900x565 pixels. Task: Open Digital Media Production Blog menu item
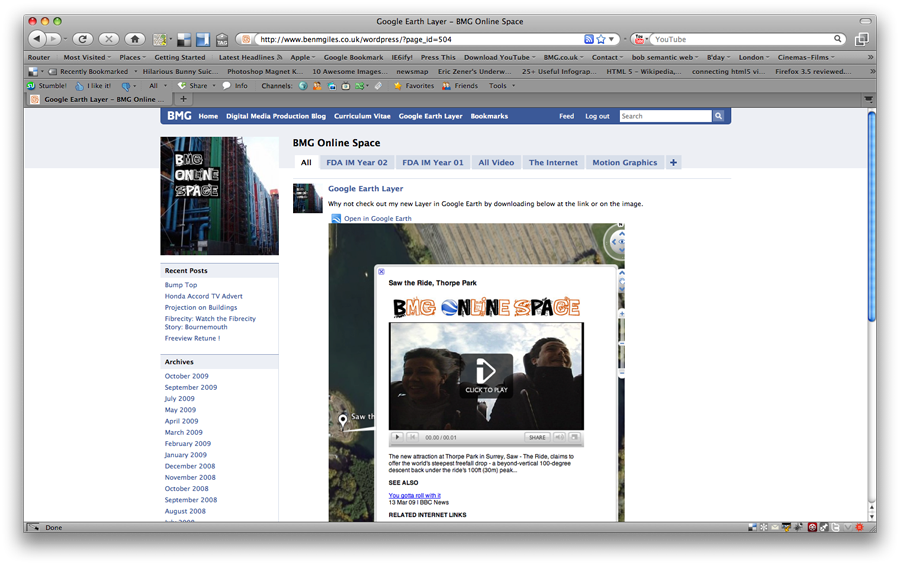tap(276, 116)
